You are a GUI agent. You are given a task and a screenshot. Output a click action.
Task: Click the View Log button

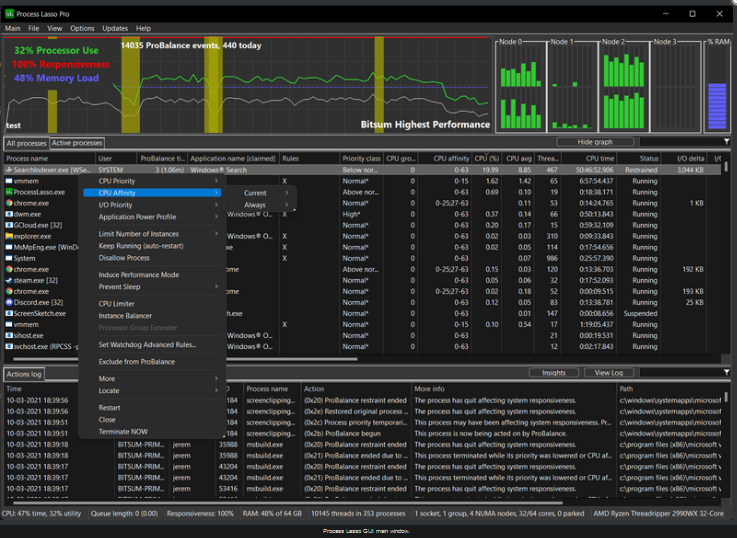point(609,373)
